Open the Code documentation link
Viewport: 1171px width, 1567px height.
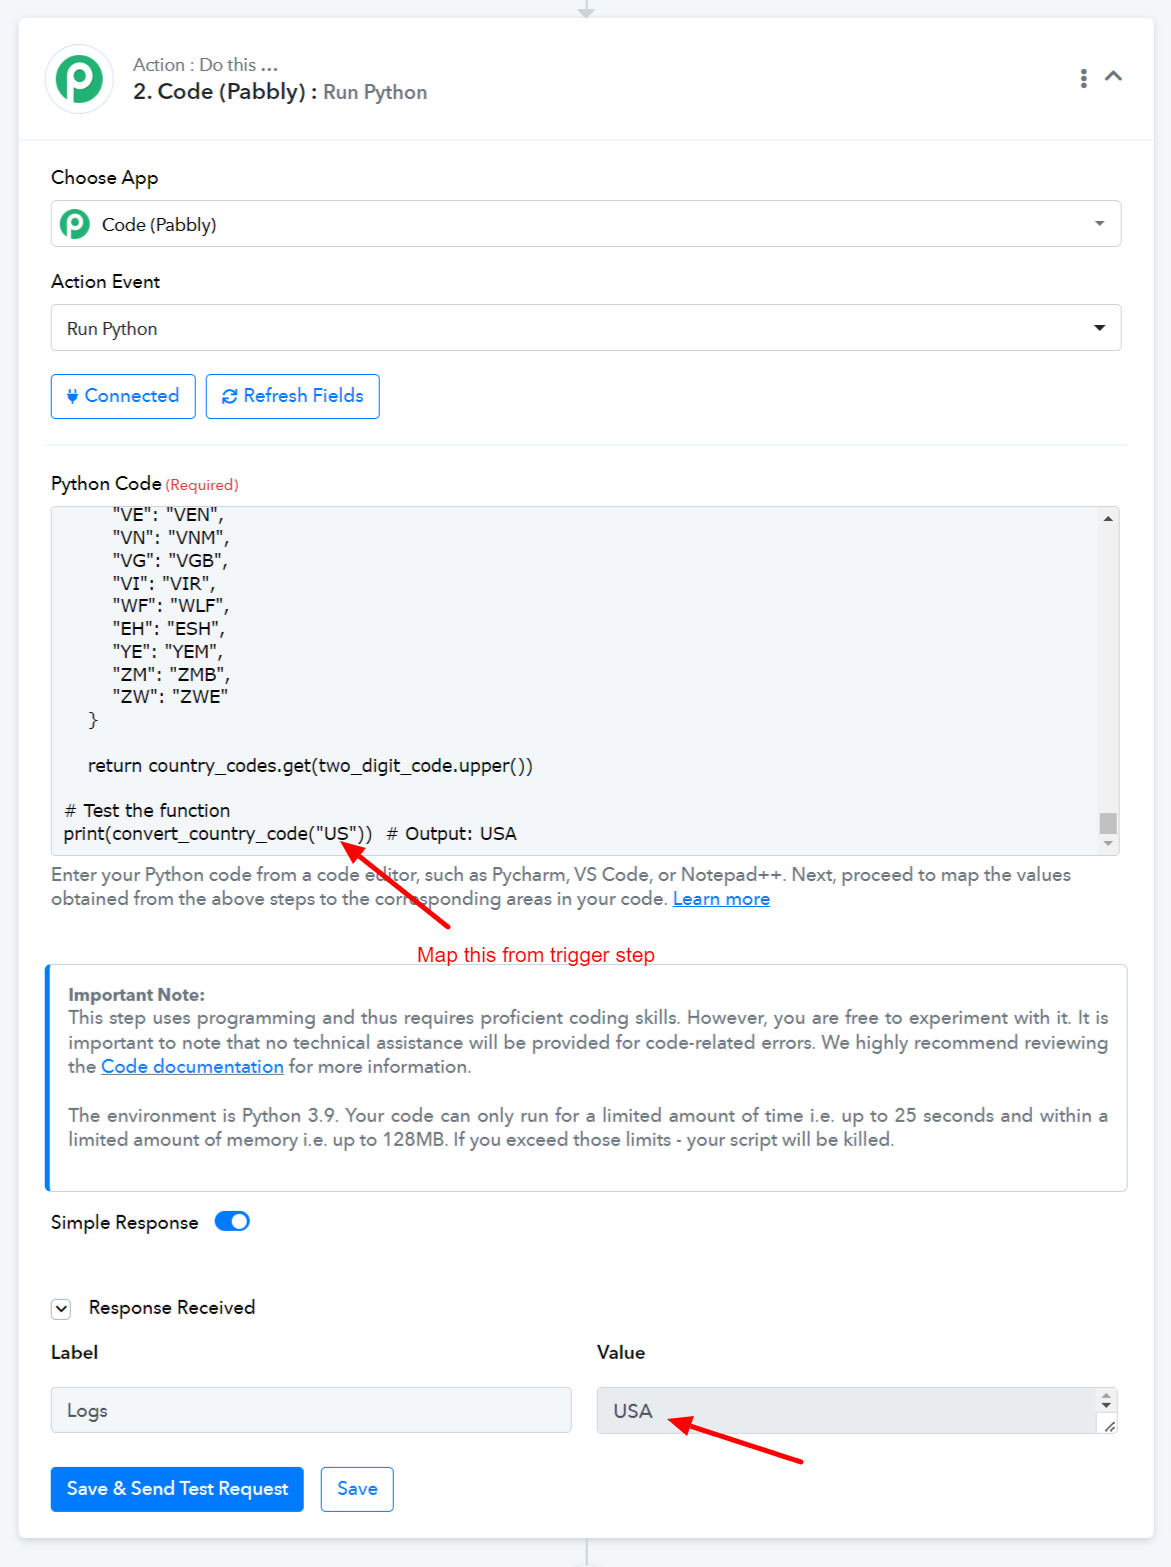point(192,1067)
